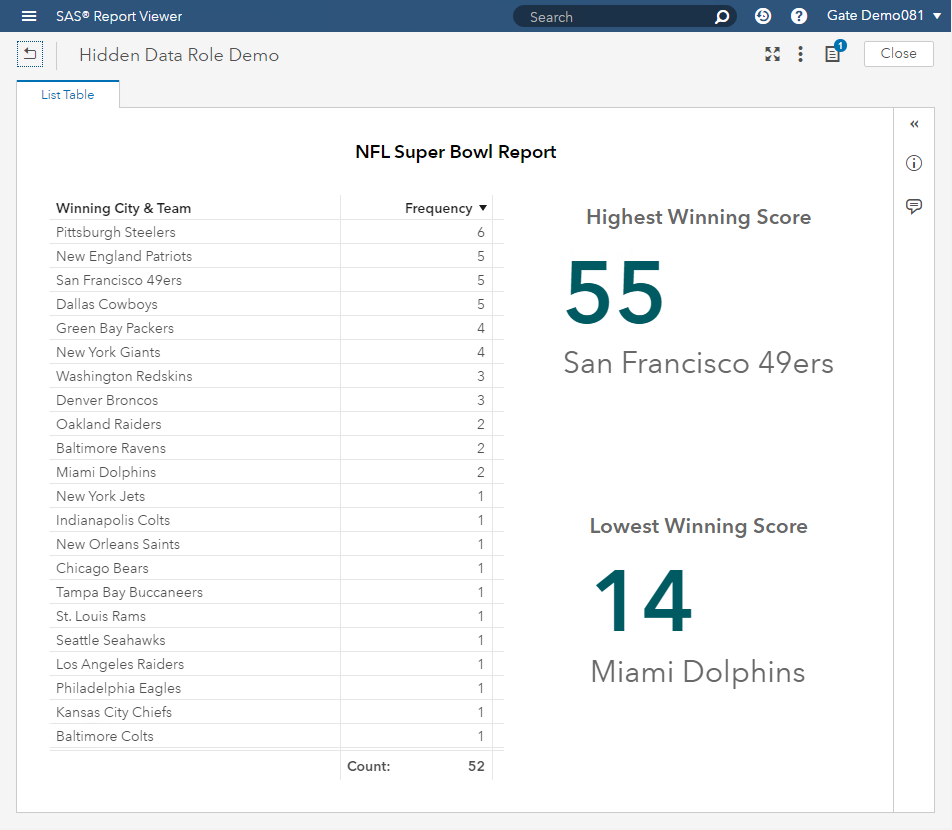Click the Hidden Data Role Demo title
Viewport: 952px width, 830px height.
click(x=179, y=55)
